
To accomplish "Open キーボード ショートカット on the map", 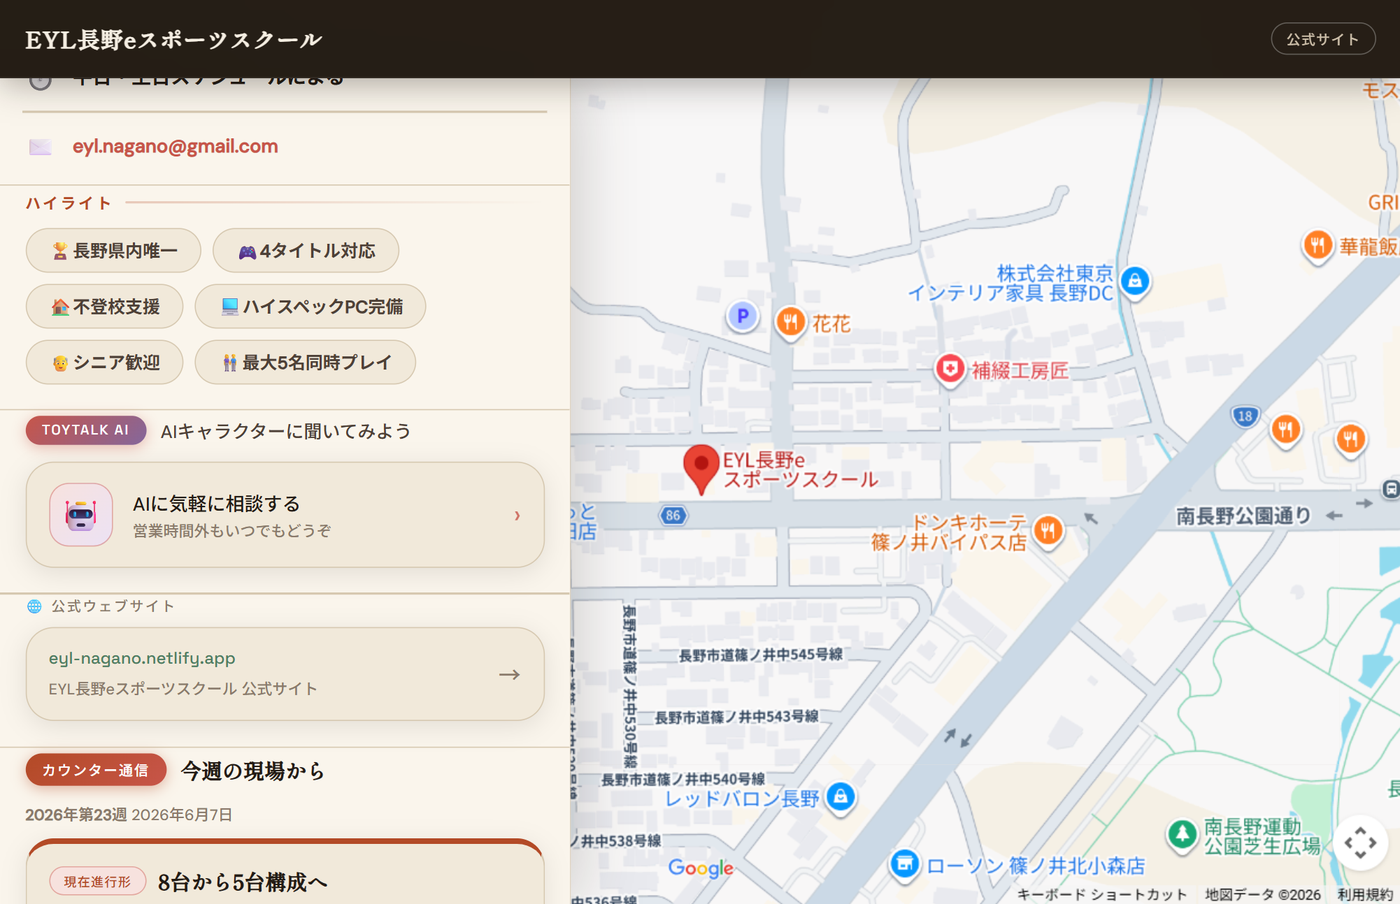I will tap(1102, 895).
